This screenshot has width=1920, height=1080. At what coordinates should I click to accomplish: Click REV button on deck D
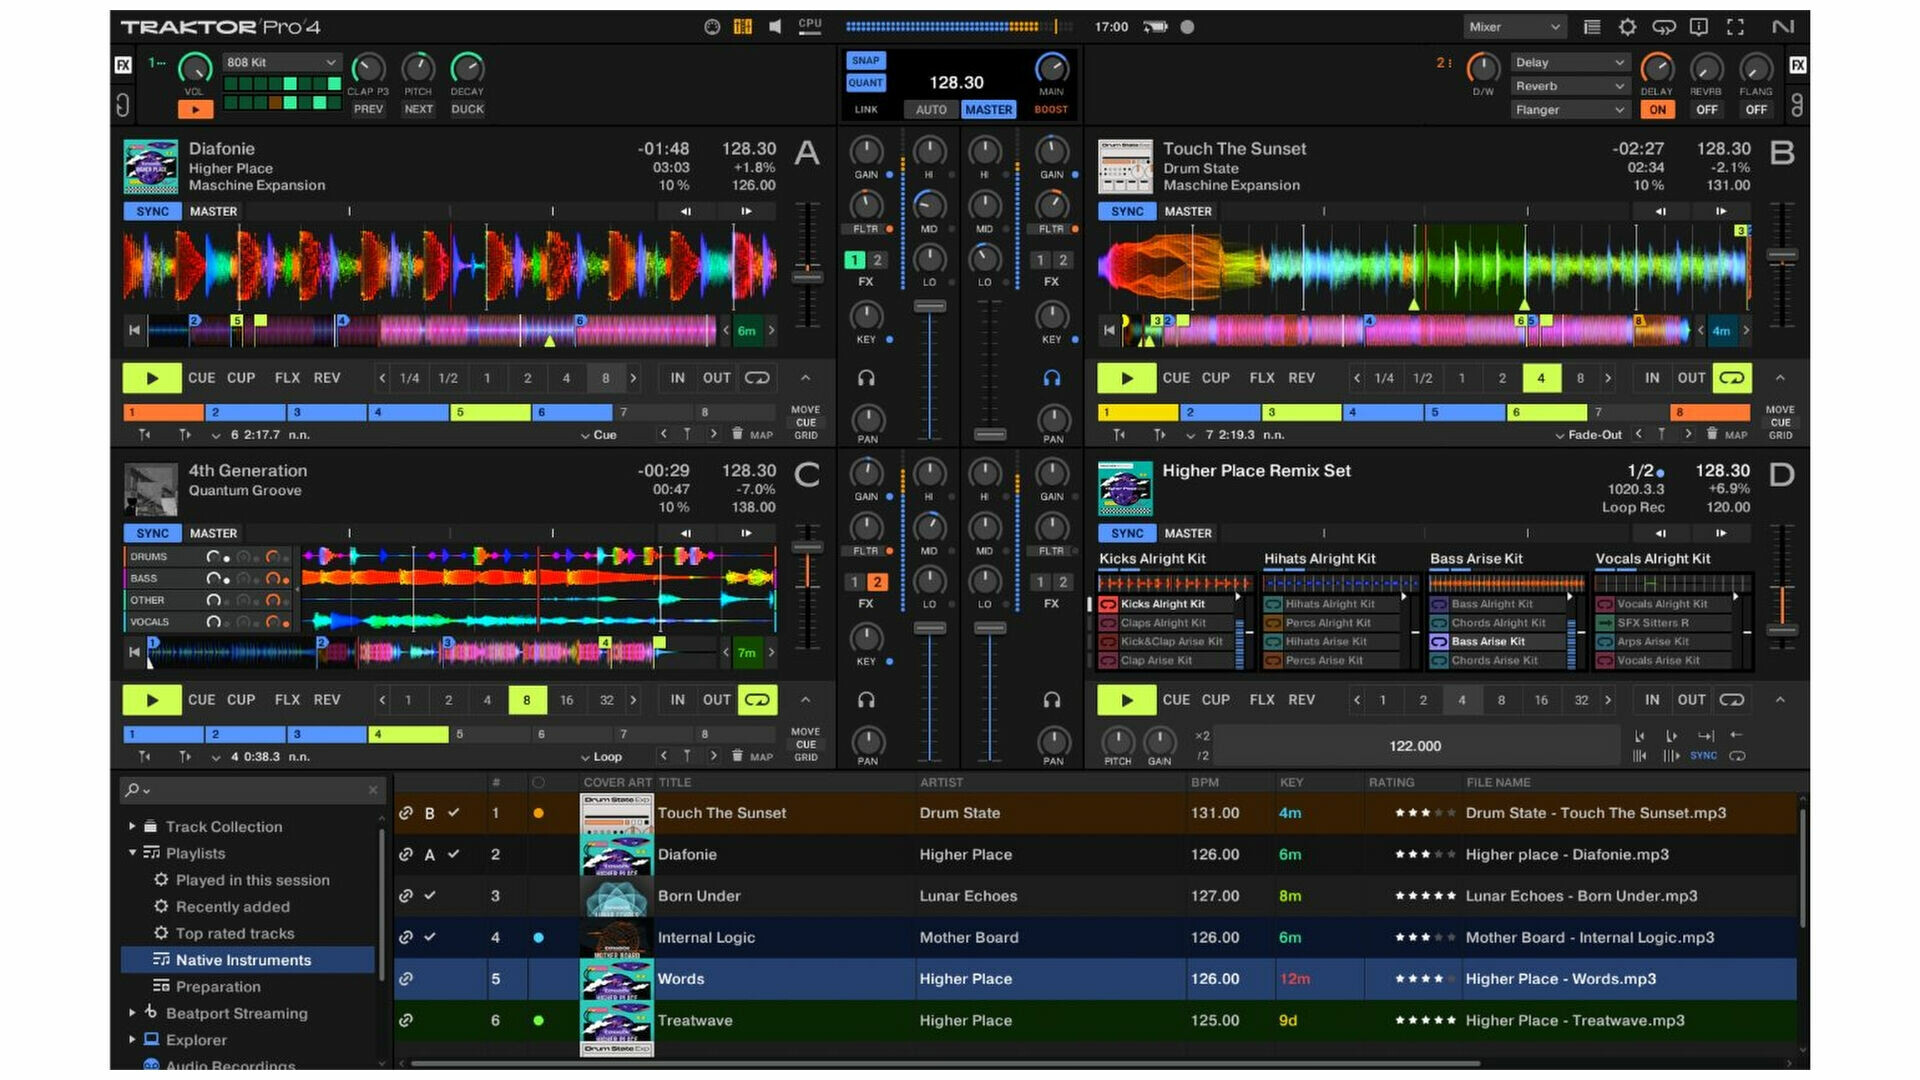click(1301, 700)
